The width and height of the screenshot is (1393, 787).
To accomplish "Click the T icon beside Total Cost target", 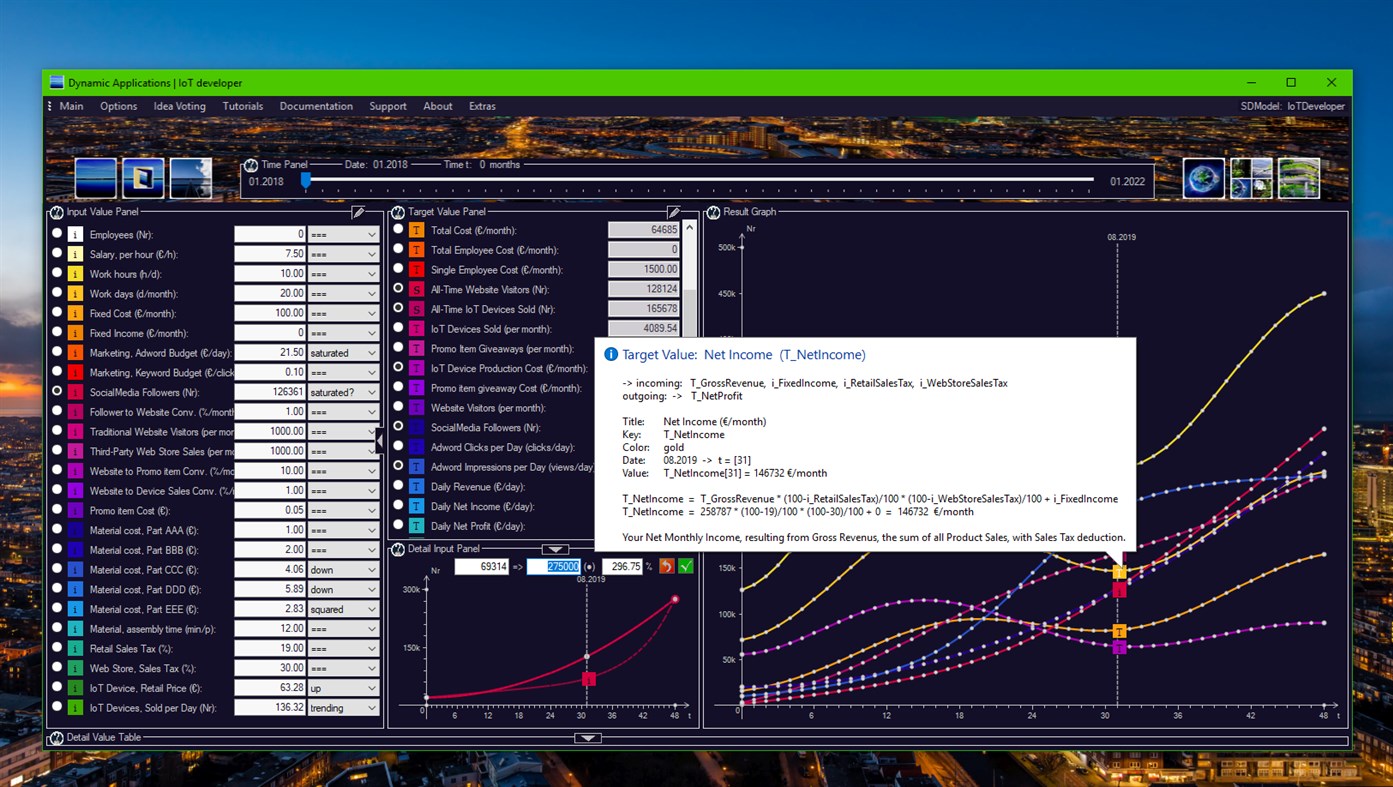I will point(417,229).
